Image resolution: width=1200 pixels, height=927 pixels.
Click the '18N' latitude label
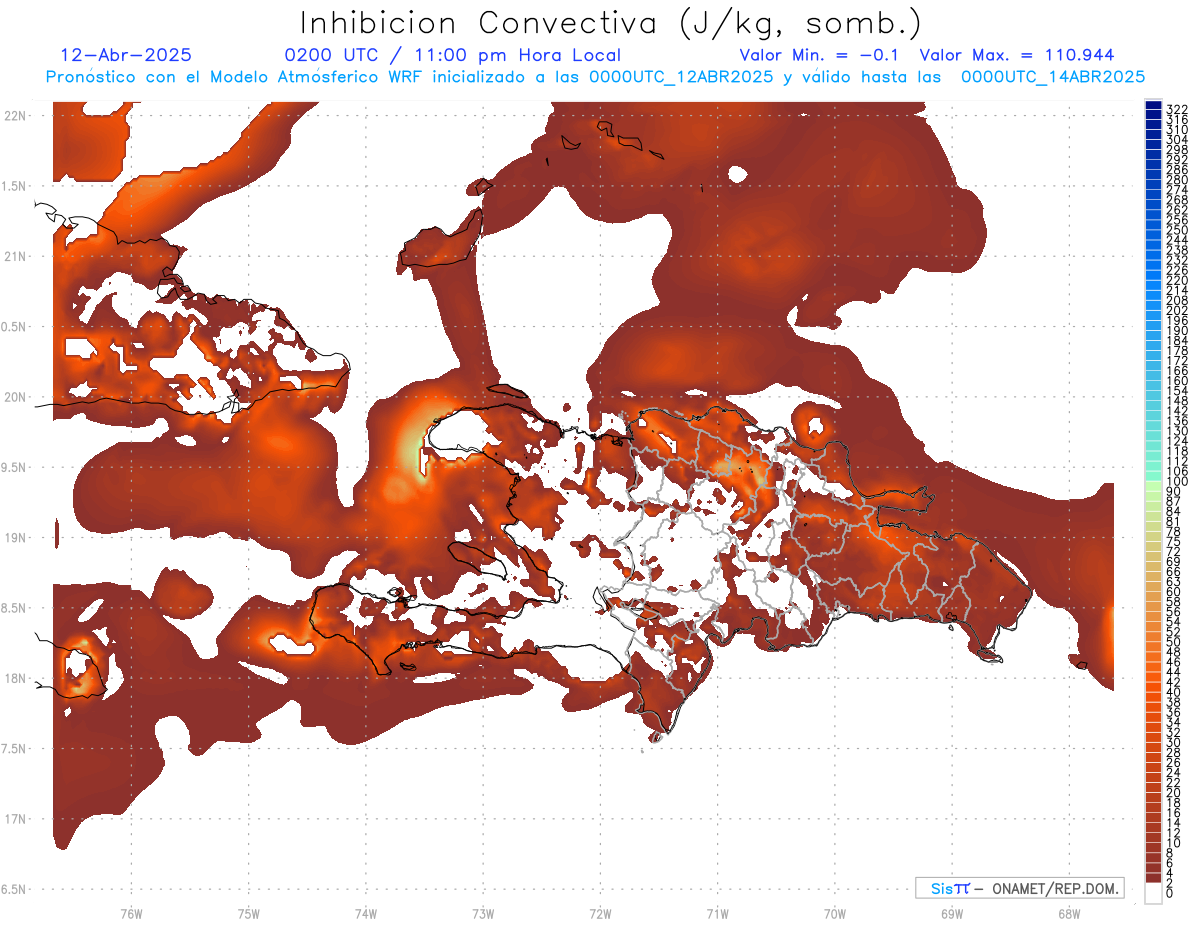14,678
